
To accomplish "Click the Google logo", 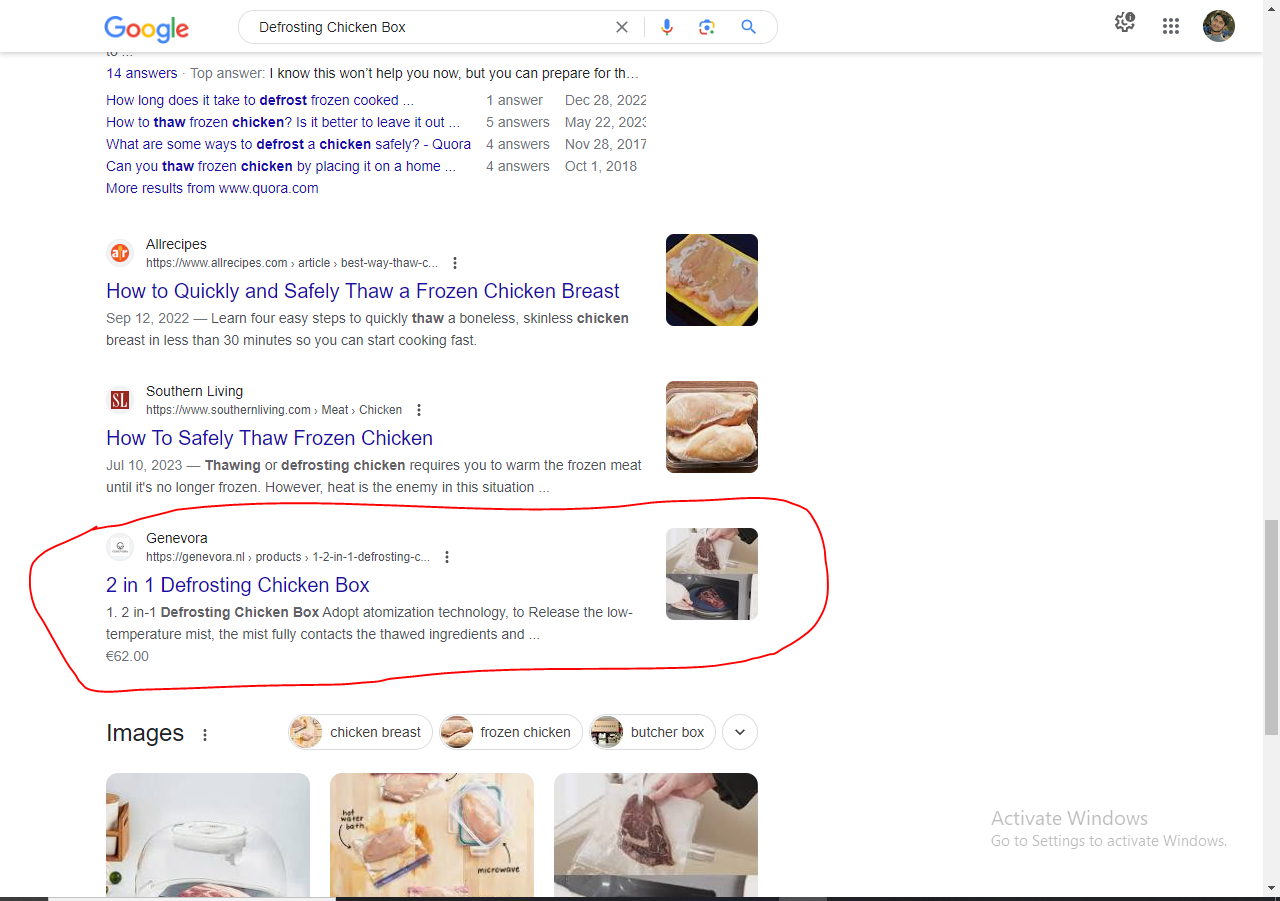I will [146, 28].
